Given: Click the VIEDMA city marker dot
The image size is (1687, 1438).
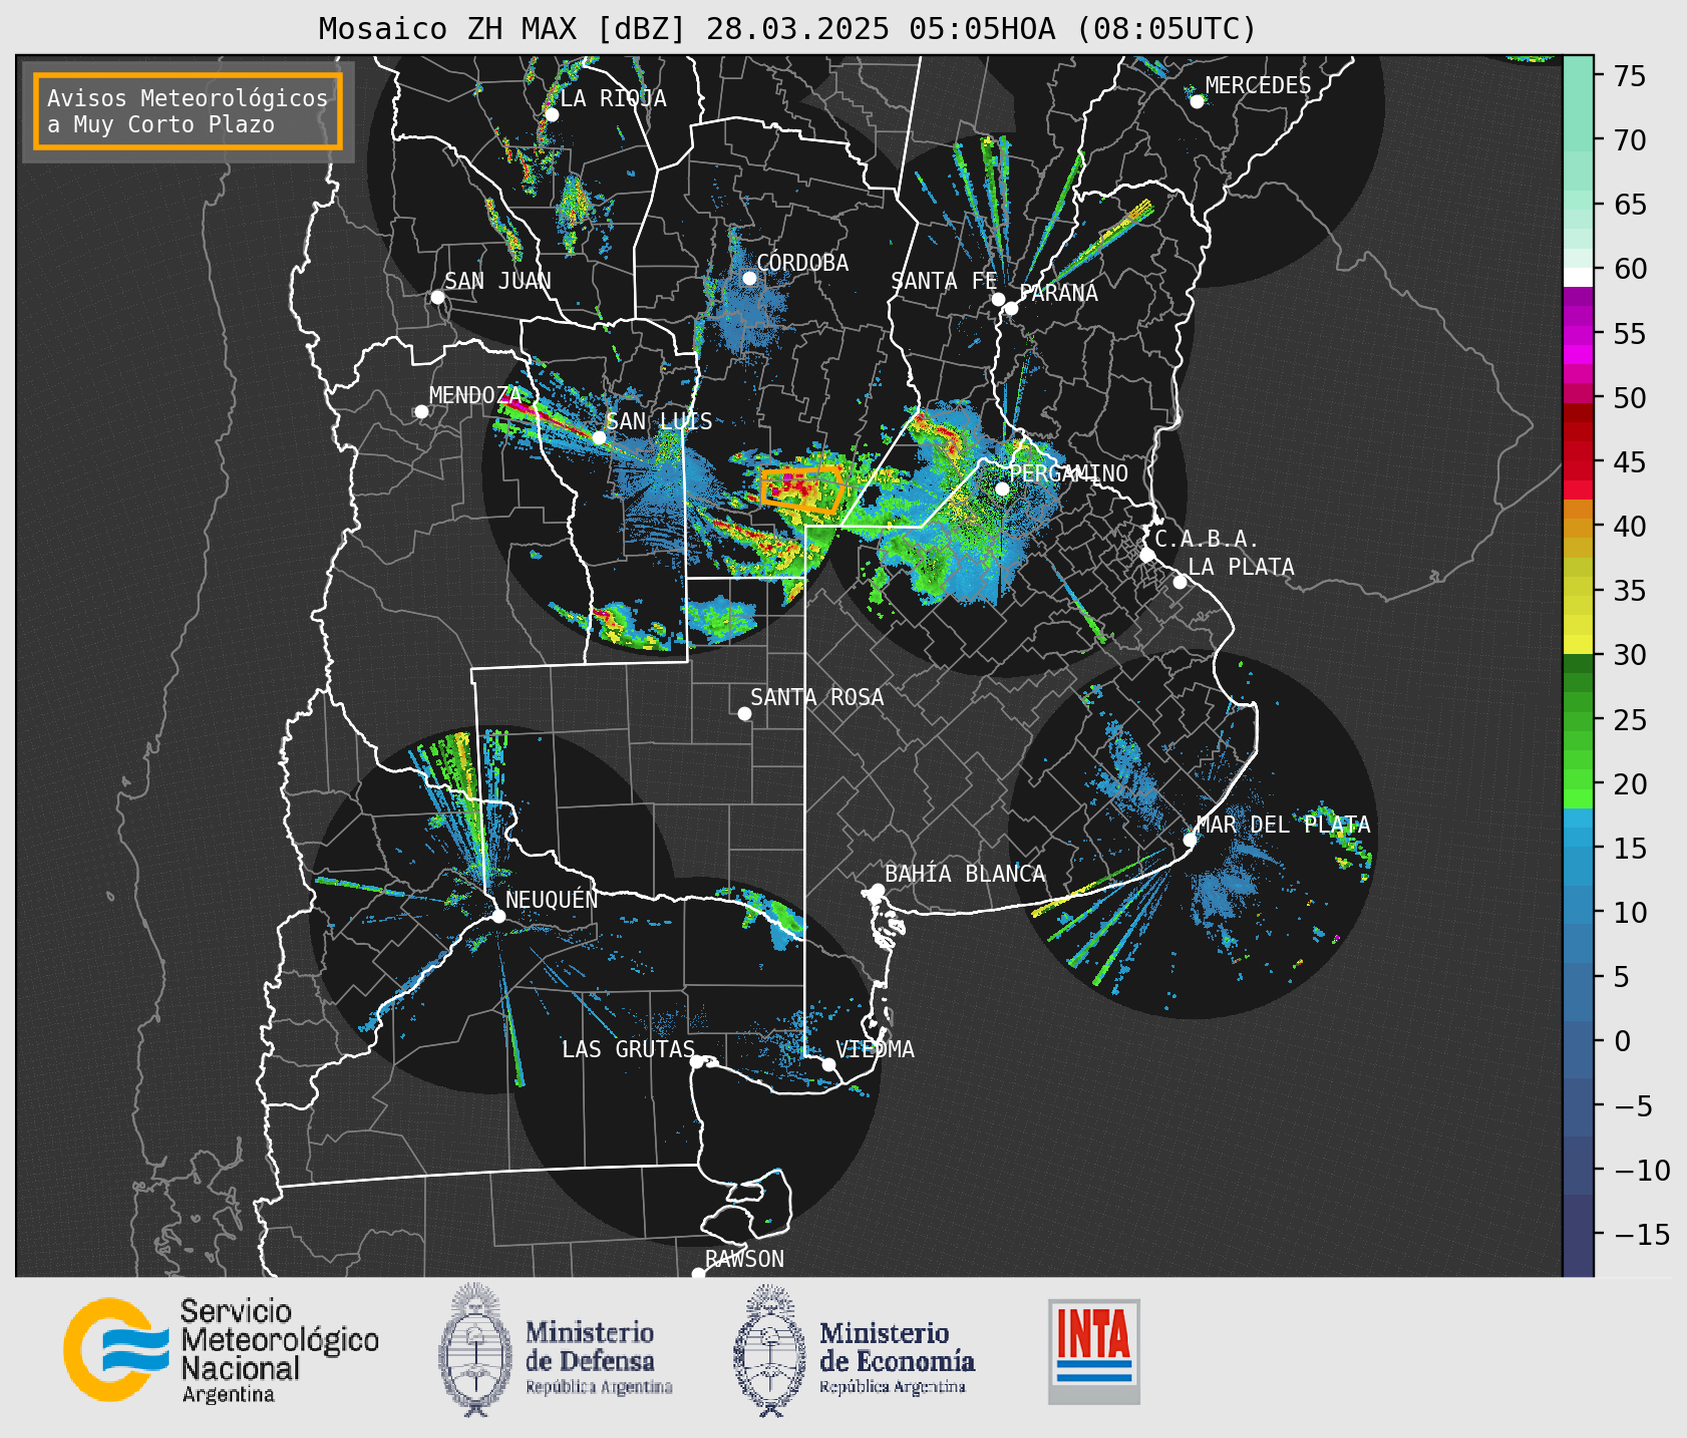Looking at the screenshot, I should [829, 1064].
